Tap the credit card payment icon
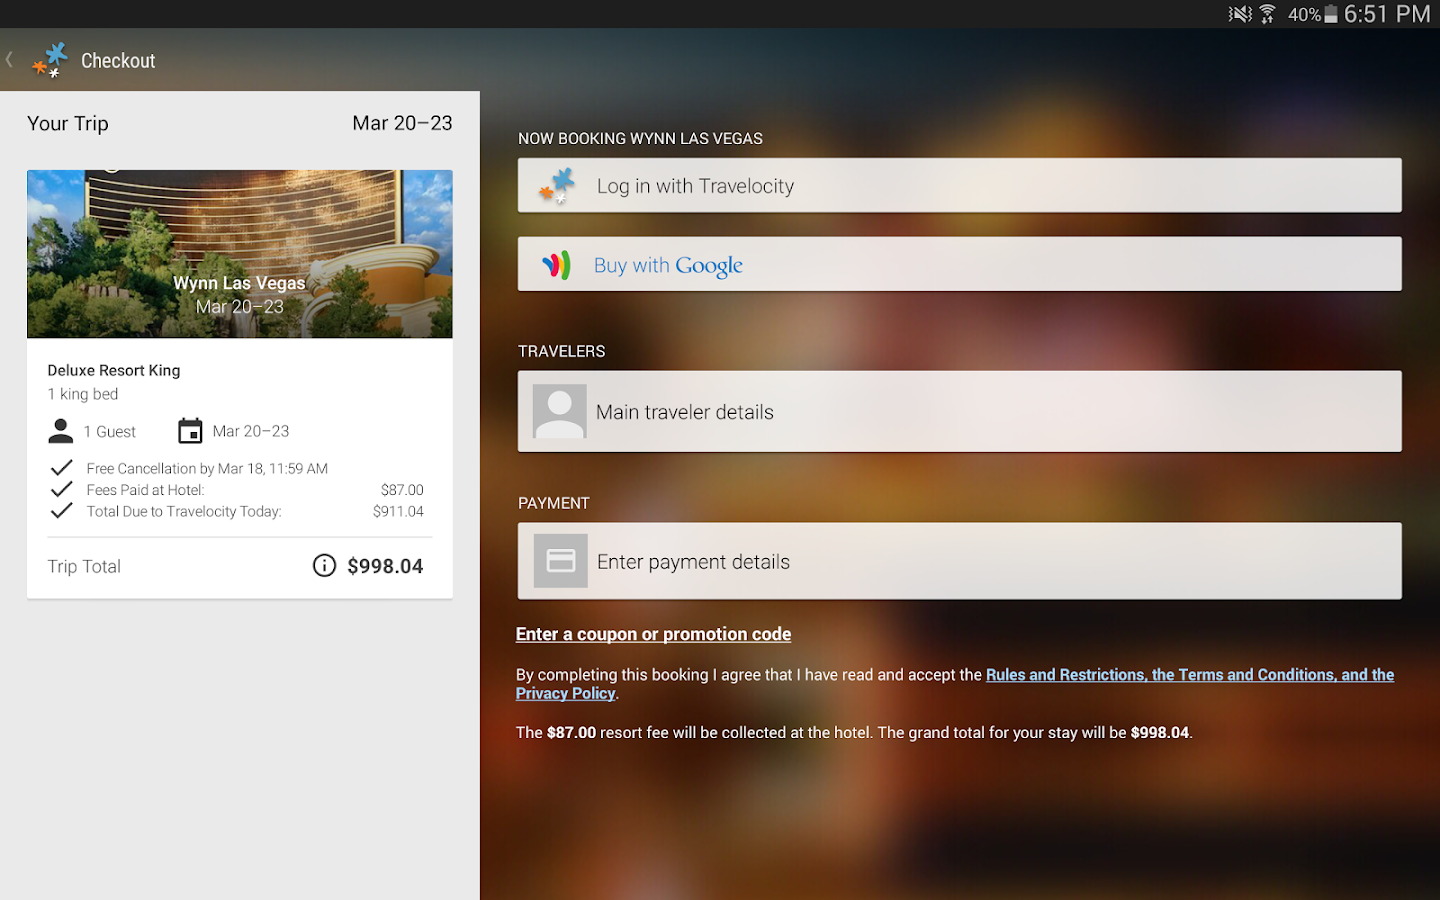This screenshot has width=1440, height=900. [x=561, y=561]
